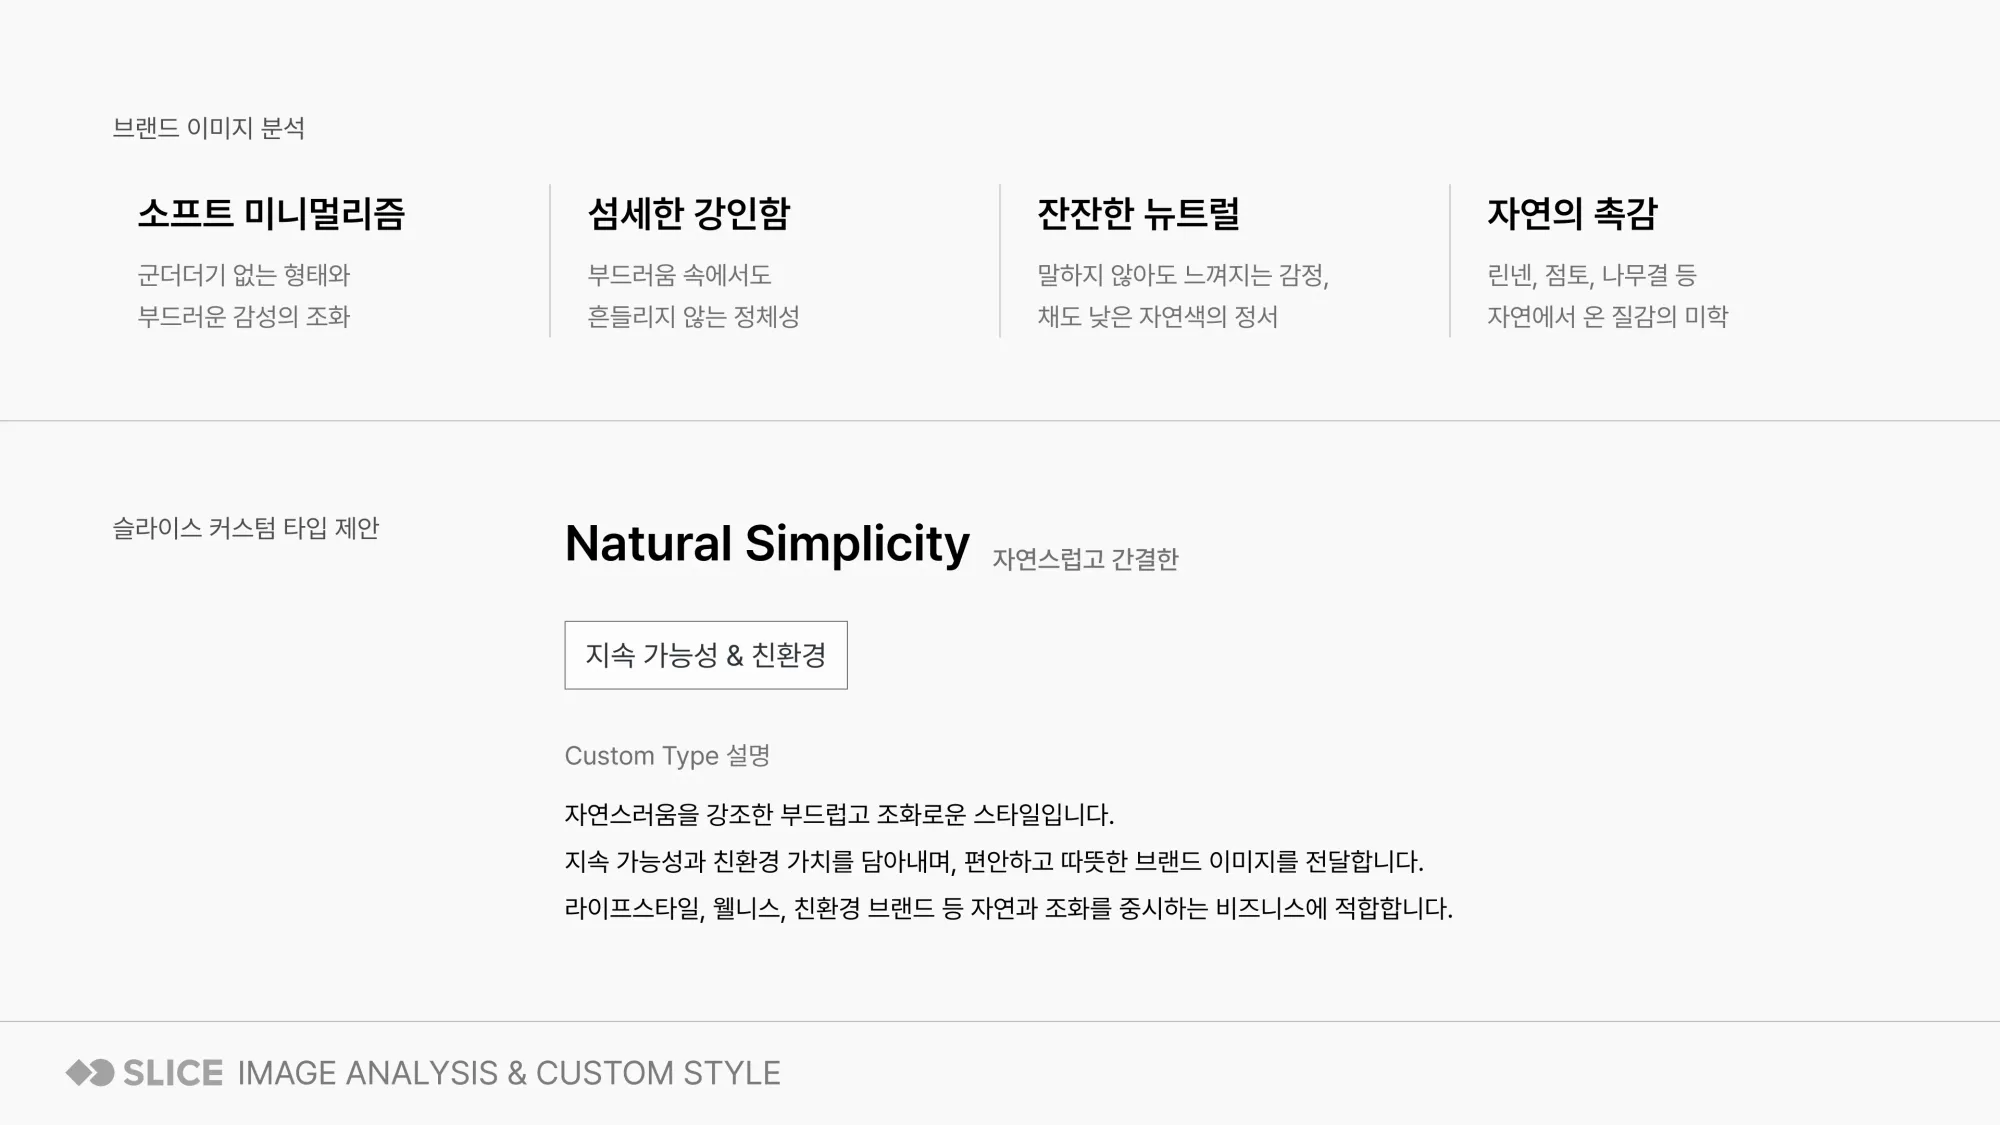Click the '자연스럽고 간결한' subtitle text
2000x1125 pixels.
point(1085,559)
